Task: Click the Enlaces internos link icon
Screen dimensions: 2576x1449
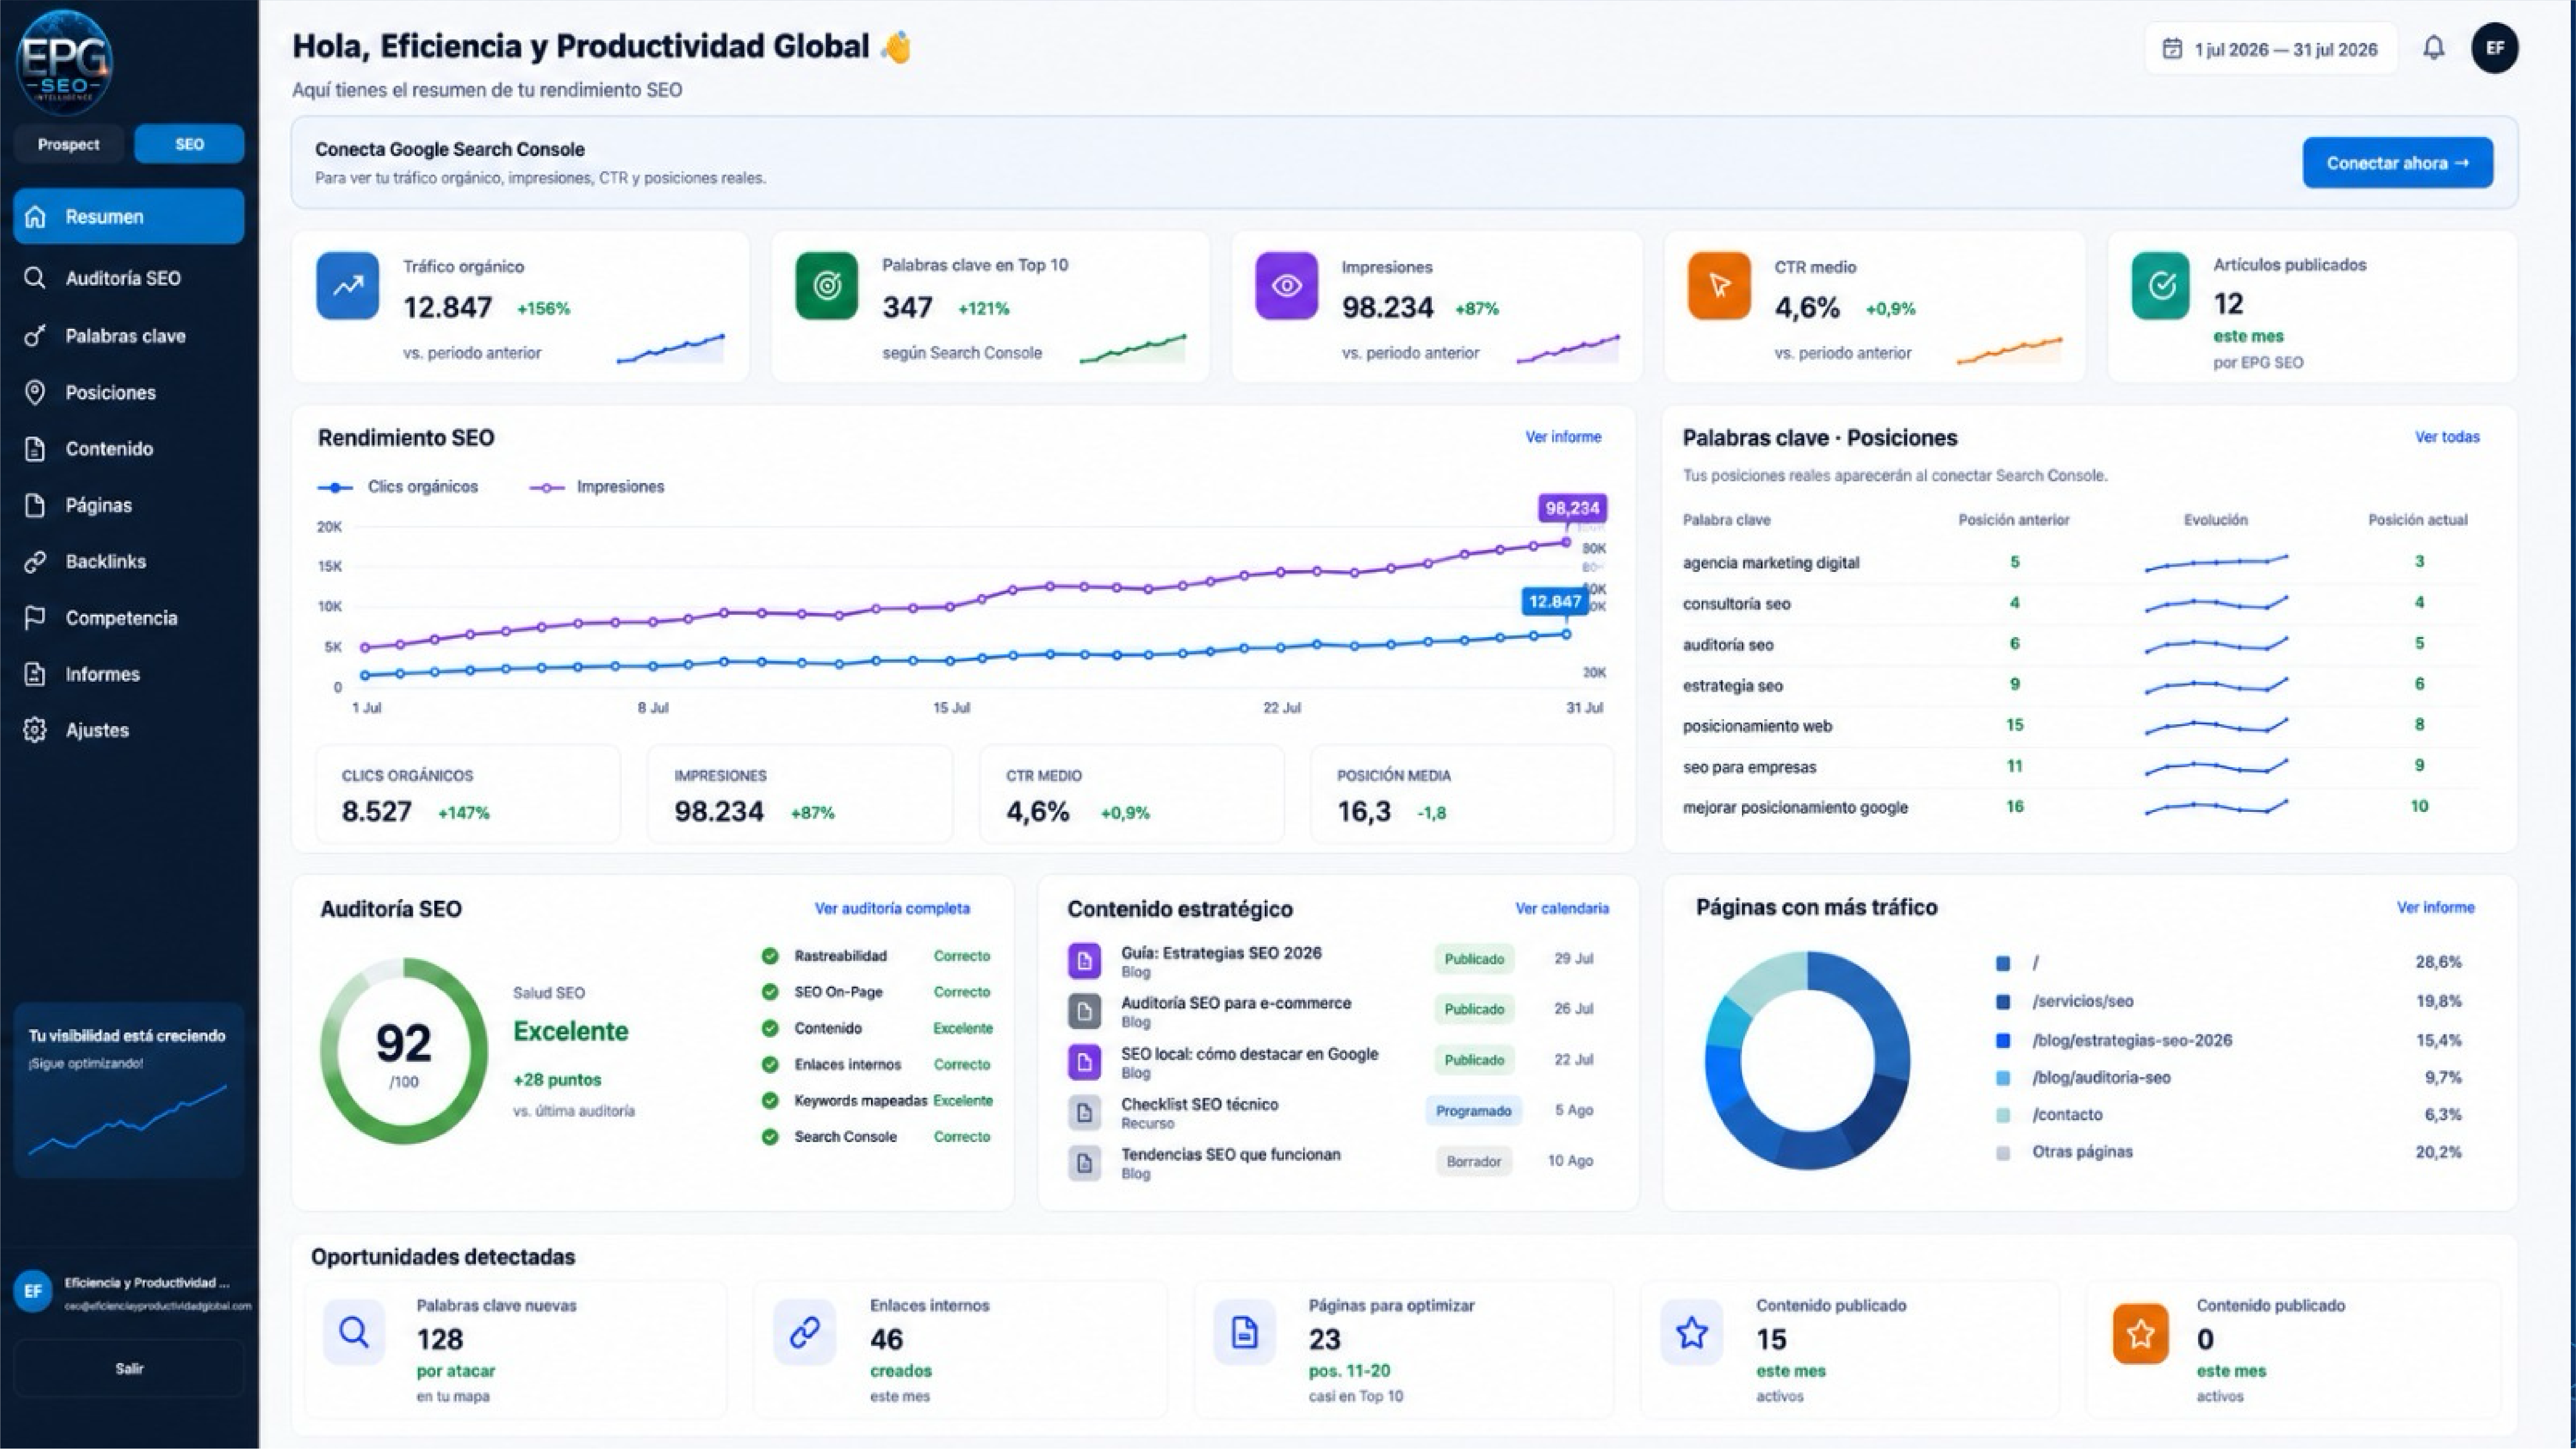Action: pyautogui.click(x=805, y=1332)
